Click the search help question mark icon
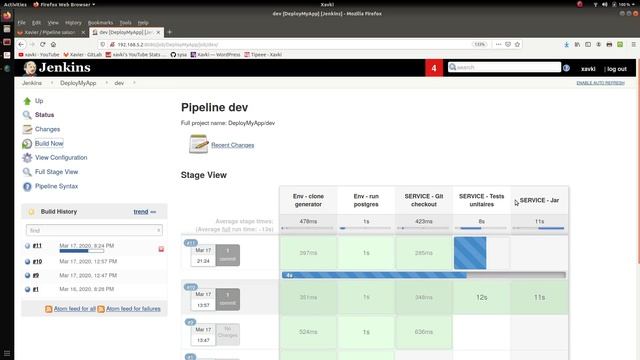Image resolution: width=640 pixels, height=360 pixels. pos(566,68)
